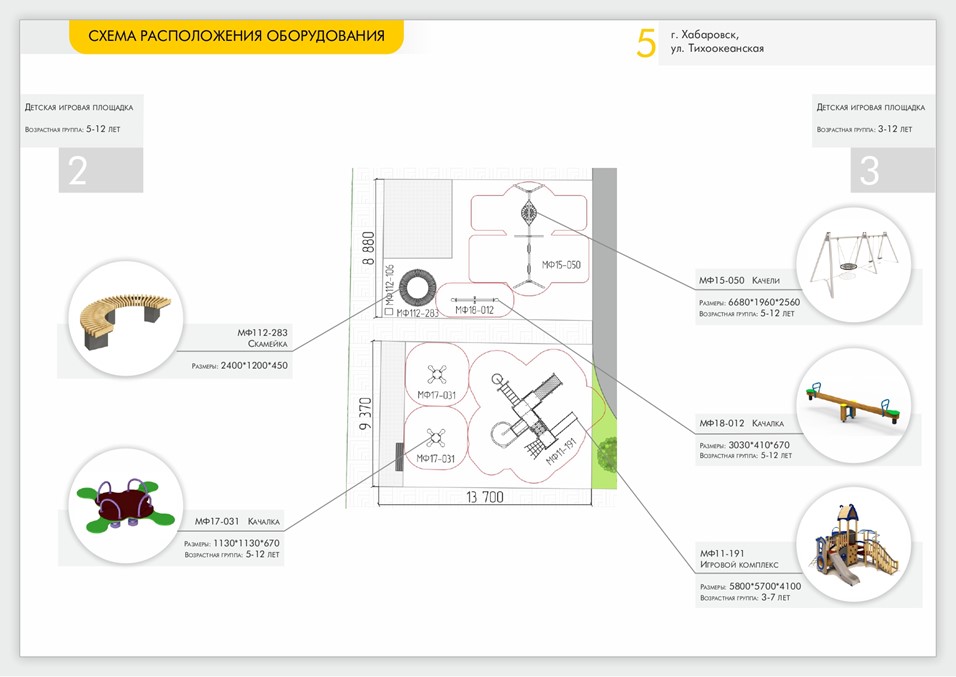
Task: Click the green tree symbol on the plan
Action: point(607,455)
